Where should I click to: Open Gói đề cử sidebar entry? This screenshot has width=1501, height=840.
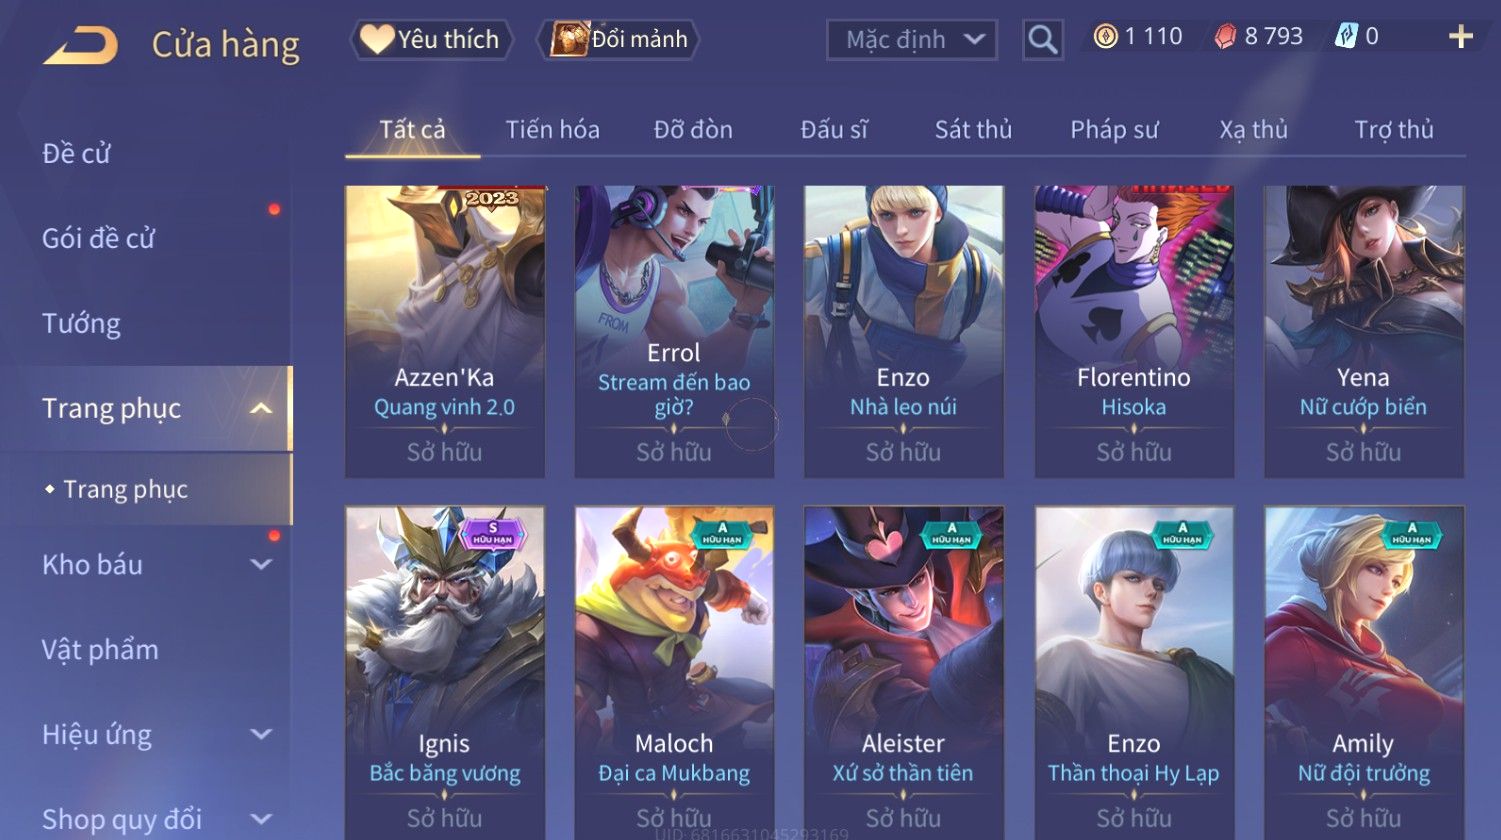coord(98,239)
